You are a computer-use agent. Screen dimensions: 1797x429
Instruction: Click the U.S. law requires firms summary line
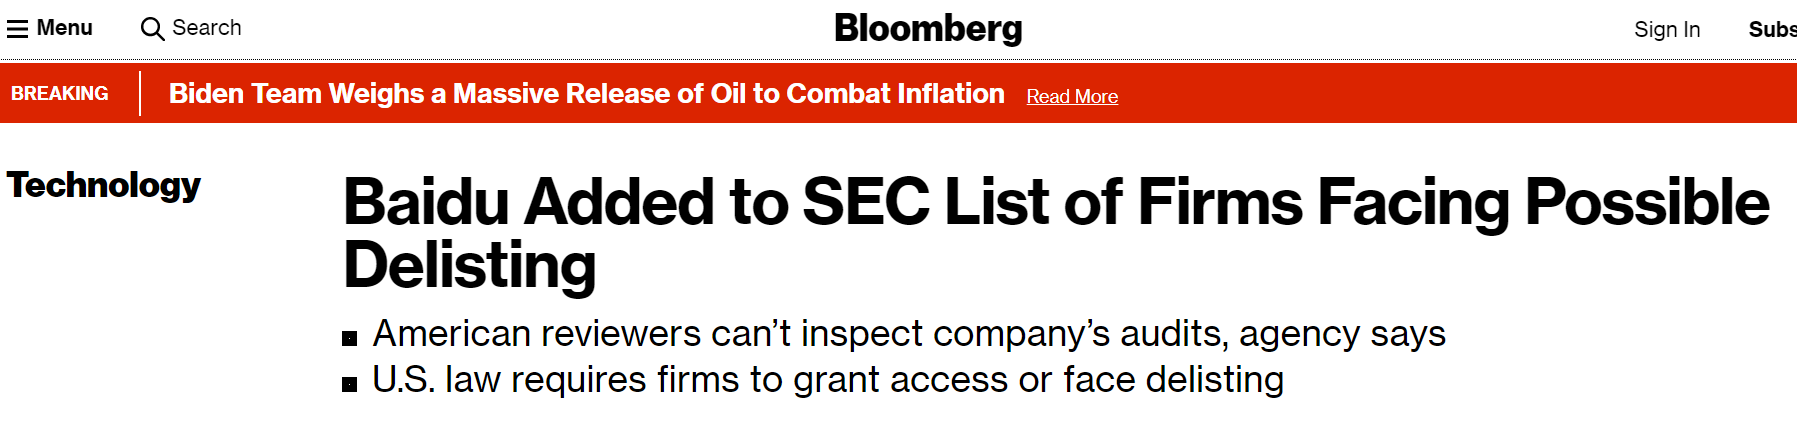pyautogui.click(x=828, y=380)
